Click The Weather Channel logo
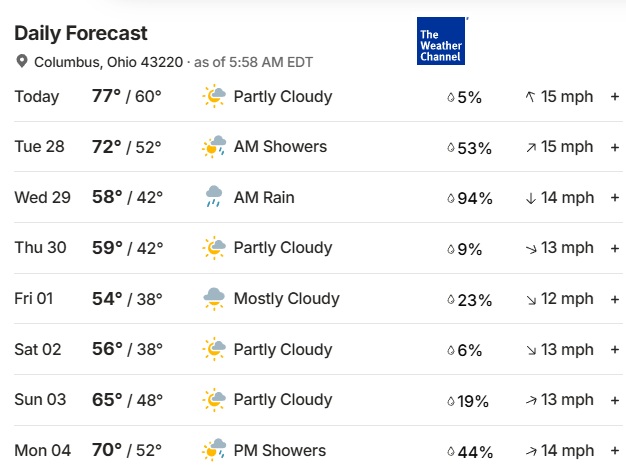The image size is (626, 473). pyautogui.click(x=441, y=41)
